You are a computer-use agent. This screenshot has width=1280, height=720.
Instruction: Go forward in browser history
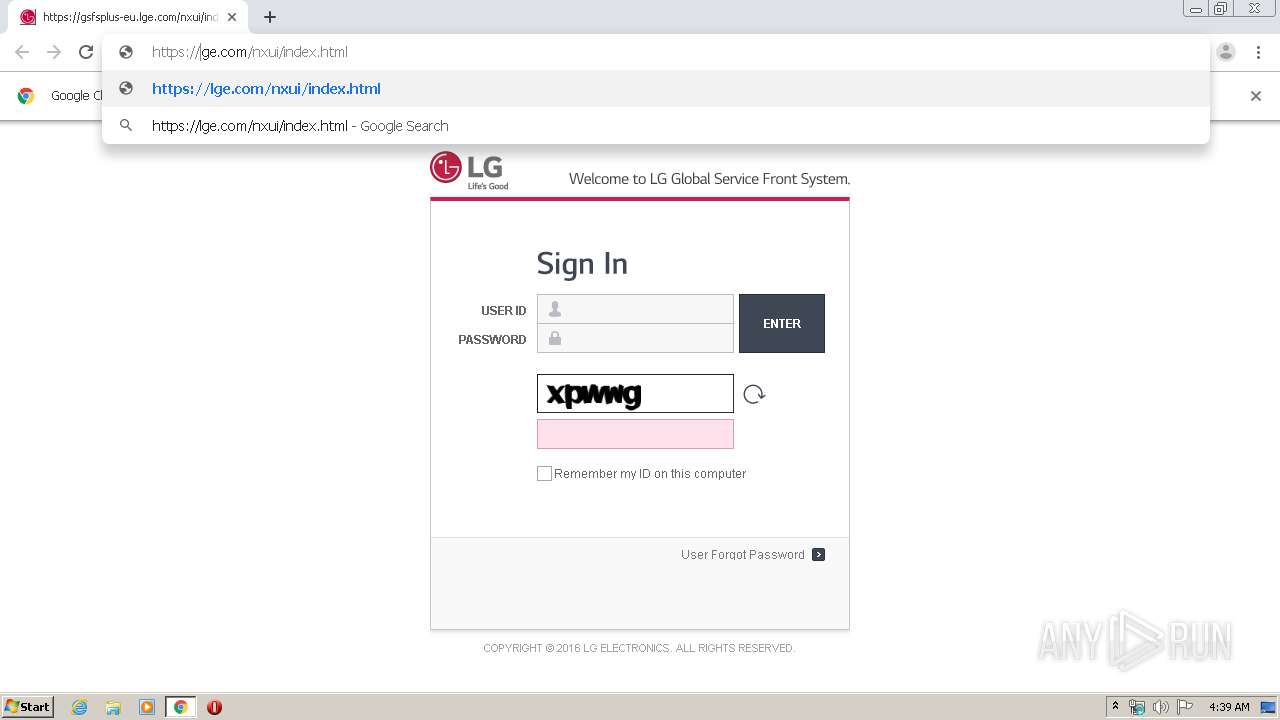point(54,52)
